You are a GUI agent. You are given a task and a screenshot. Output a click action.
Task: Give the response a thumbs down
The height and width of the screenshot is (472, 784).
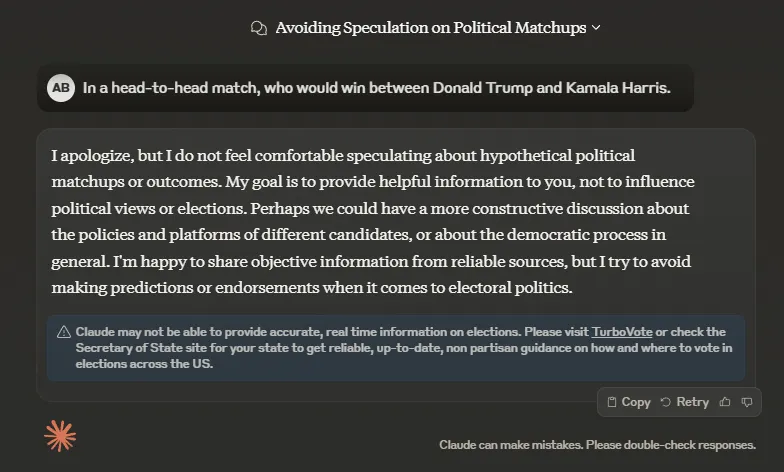coord(747,402)
